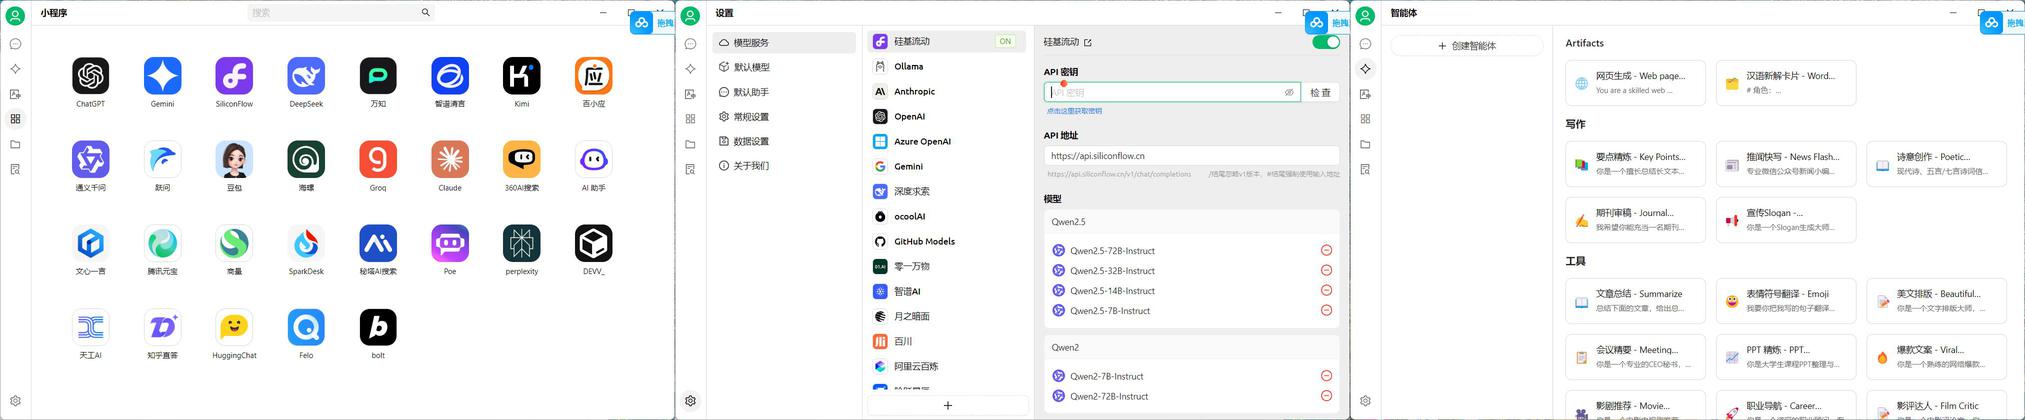Open the 表情符号翻译 - Emoji agent card
Viewport: 2025px width, 420px height.
coord(1786,301)
